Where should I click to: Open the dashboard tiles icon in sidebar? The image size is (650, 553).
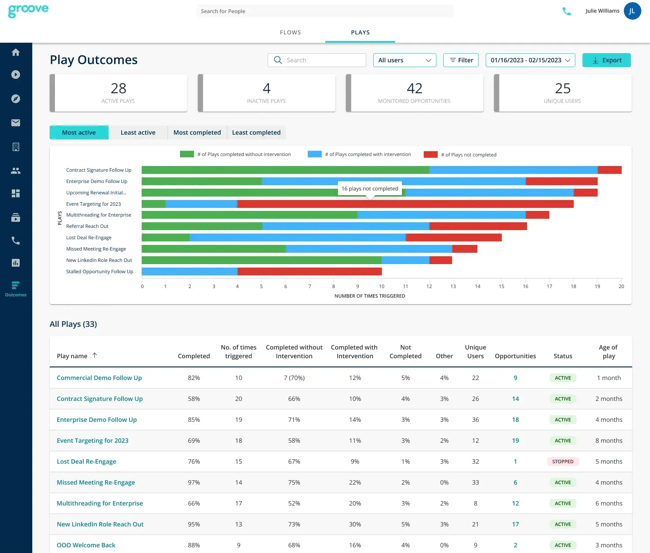[x=16, y=193]
